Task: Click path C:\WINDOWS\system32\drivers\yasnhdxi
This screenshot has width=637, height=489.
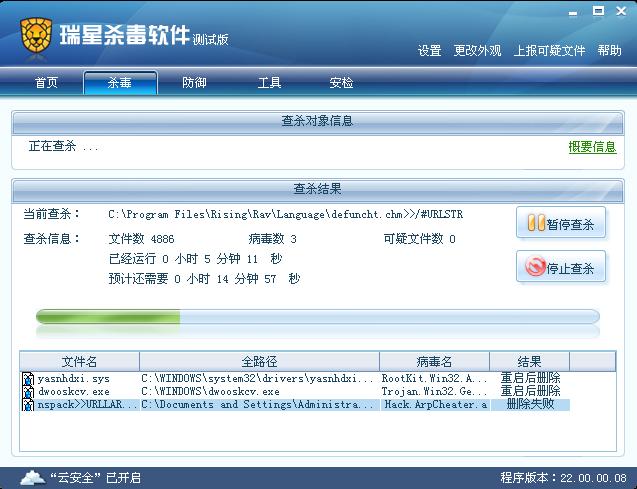Action: 257,379
